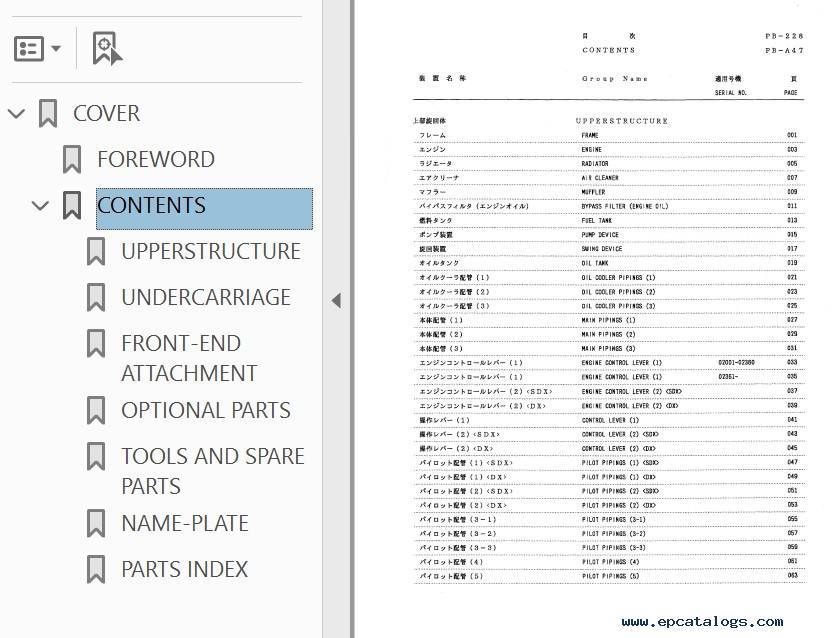Open the TOOLS AND SPARE PARTS bookmark

(213, 471)
